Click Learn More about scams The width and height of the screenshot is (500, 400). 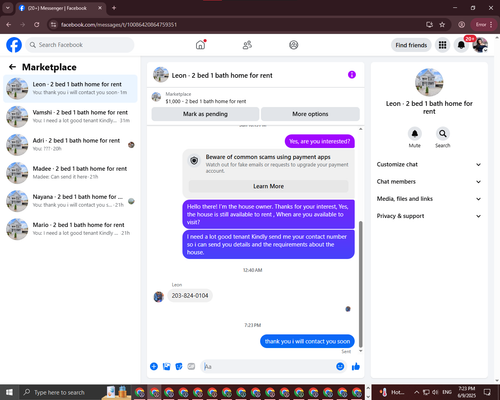pos(268,186)
